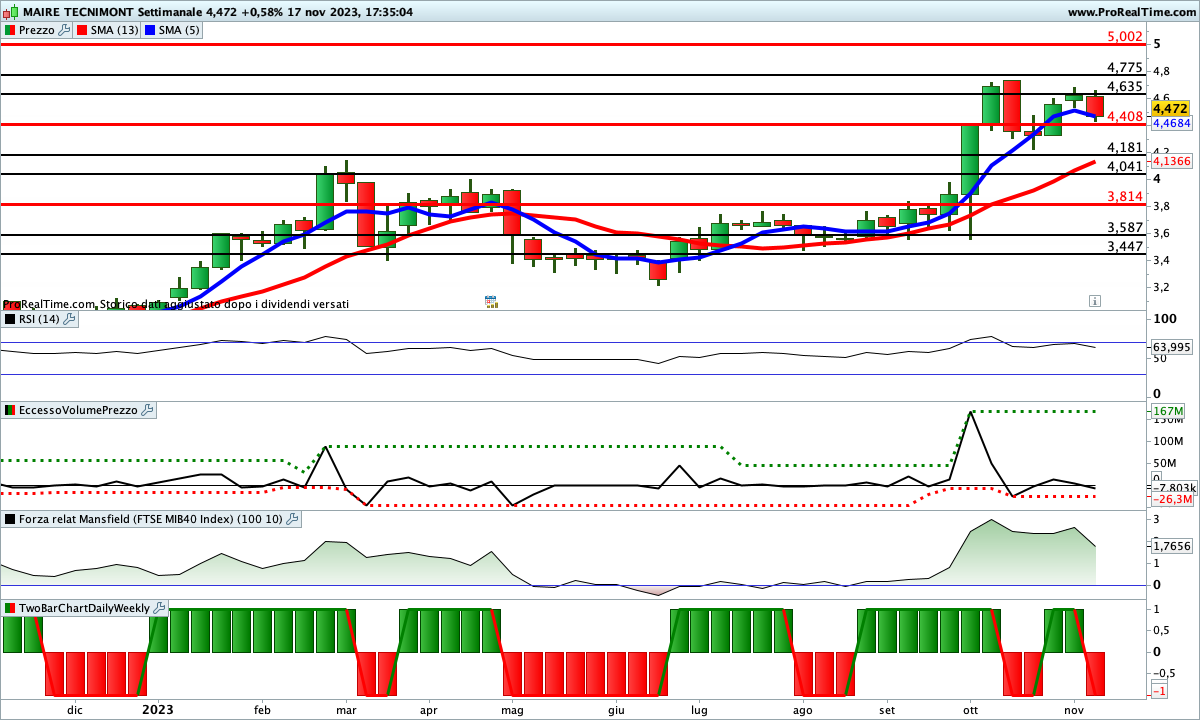This screenshot has width=1200, height=720.
Task: Click the red -26,3M value tag
Action: click(1171, 499)
